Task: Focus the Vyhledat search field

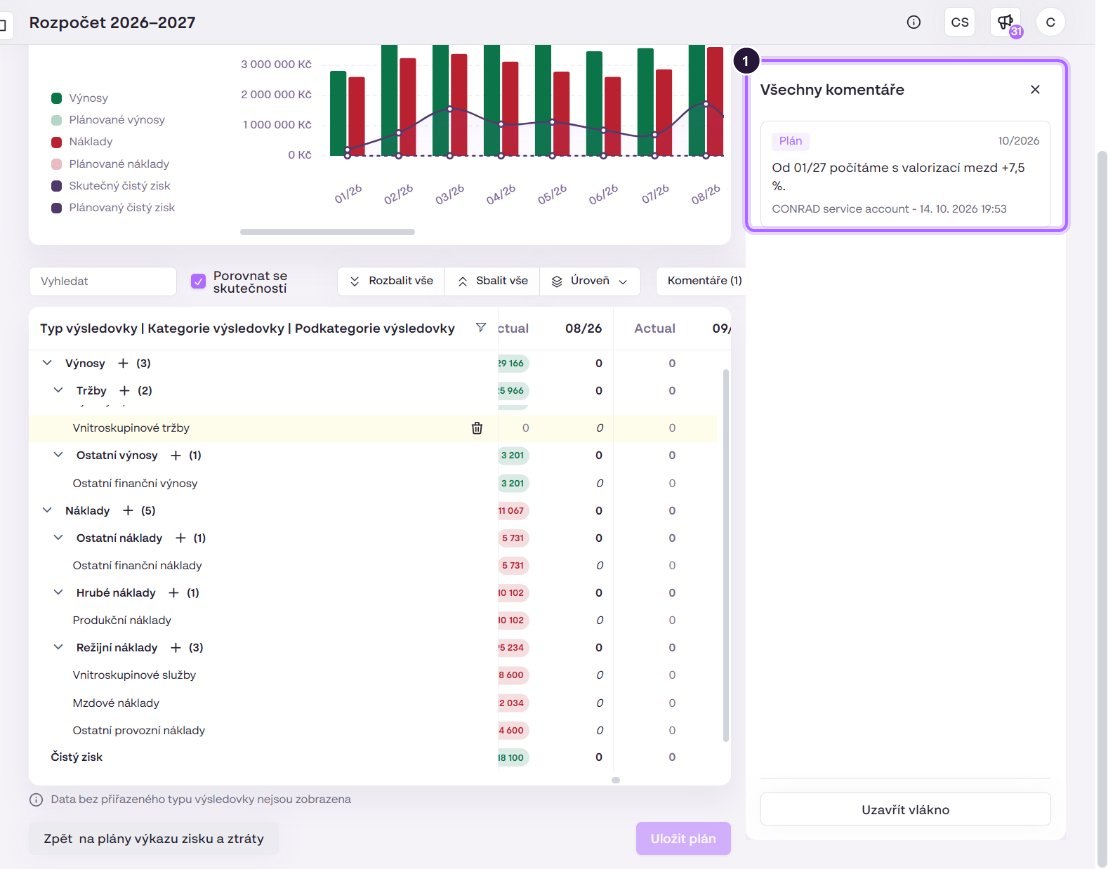Action: point(102,281)
